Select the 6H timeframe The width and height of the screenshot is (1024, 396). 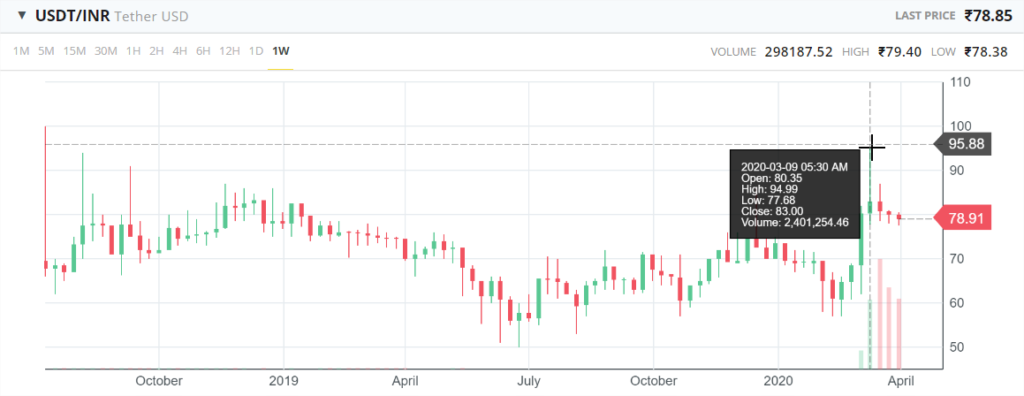203,51
